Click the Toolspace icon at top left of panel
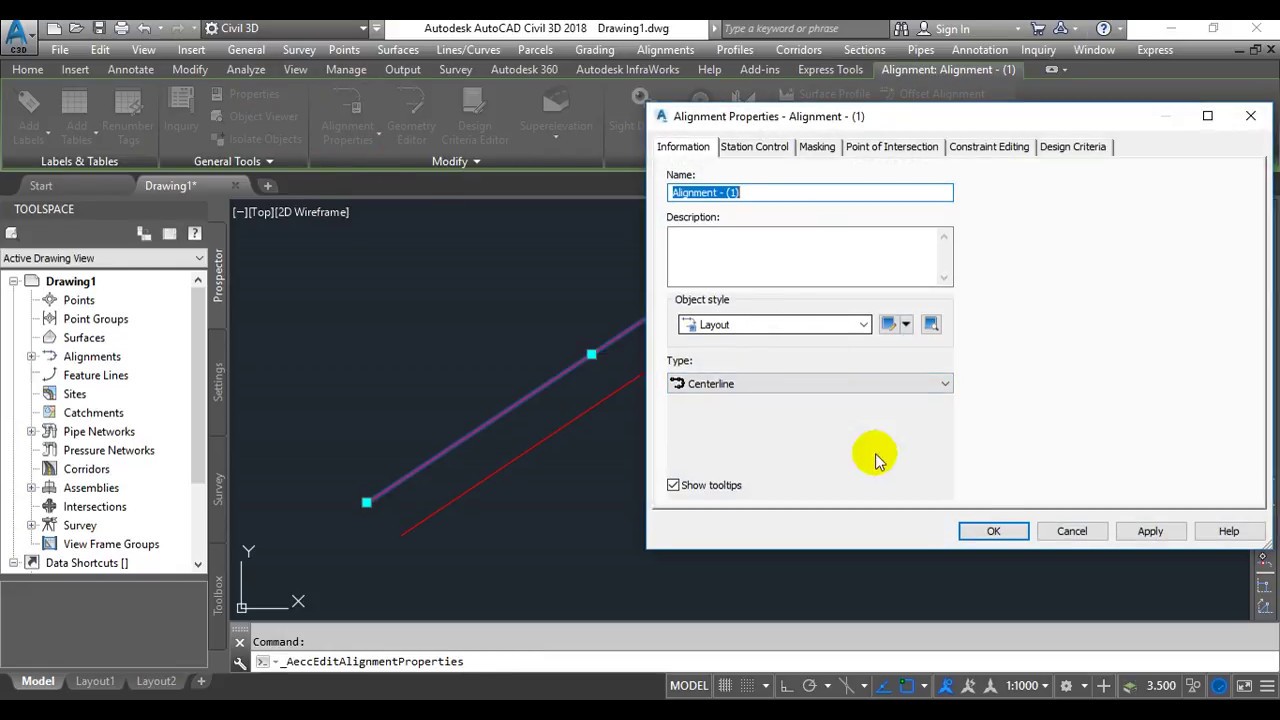 (x=11, y=233)
